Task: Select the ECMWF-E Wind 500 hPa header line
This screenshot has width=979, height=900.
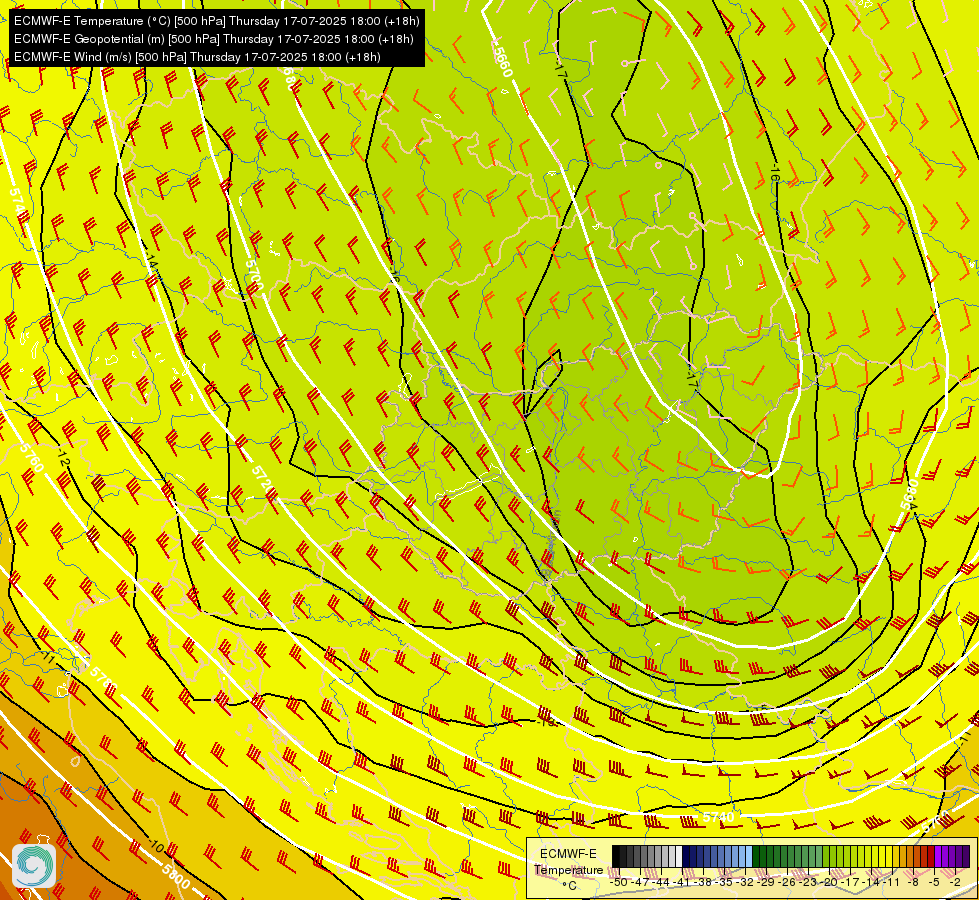Action: 197,57
